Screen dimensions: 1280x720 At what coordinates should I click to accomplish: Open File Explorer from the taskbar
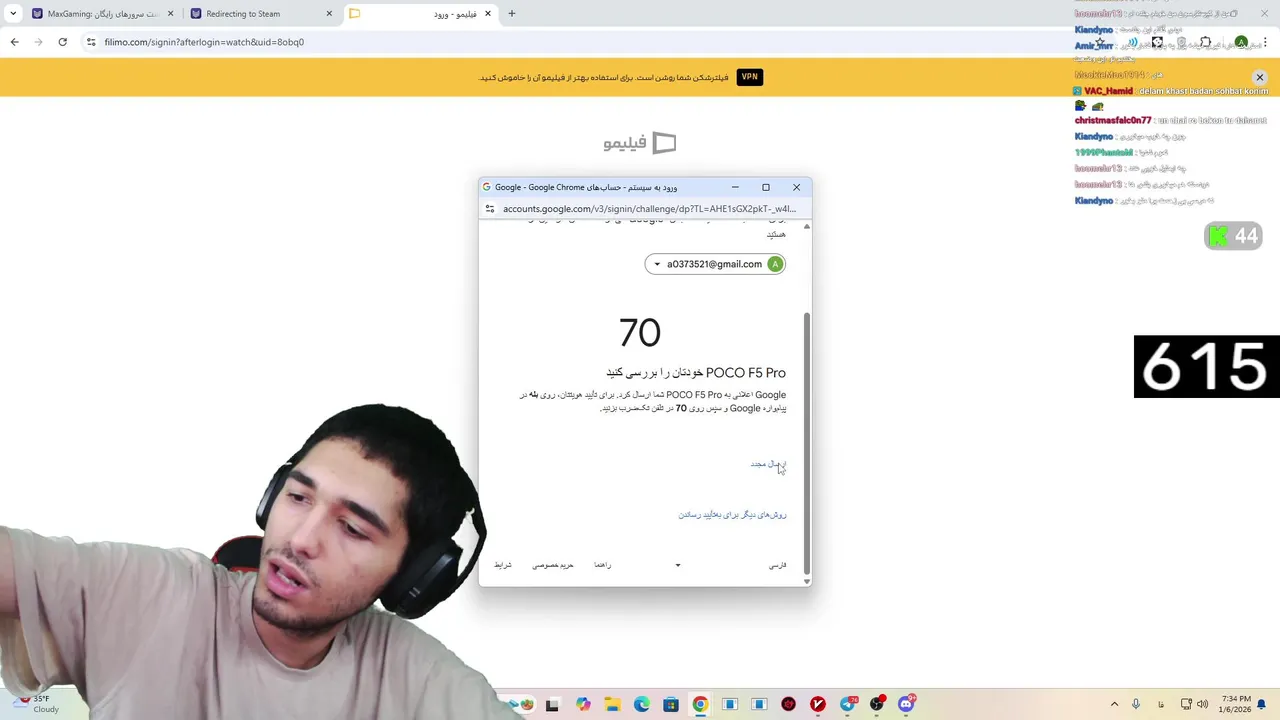pyautogui.click(x=612, y=705)
